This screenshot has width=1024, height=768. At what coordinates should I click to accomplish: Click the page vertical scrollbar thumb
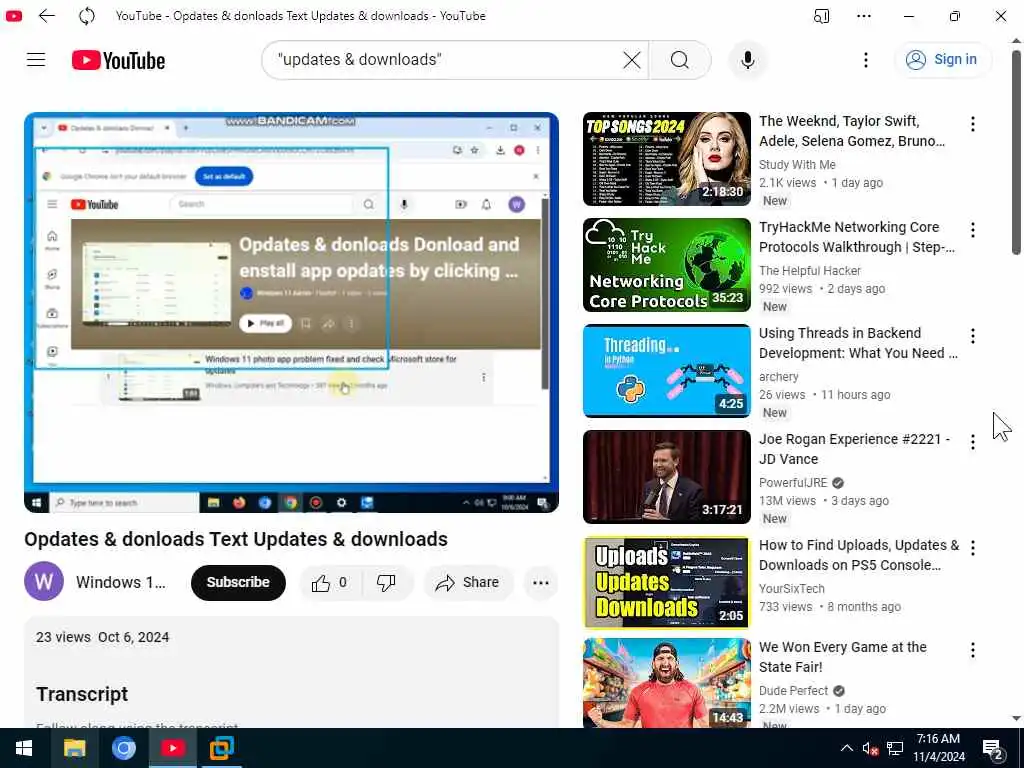(1016, 152)
